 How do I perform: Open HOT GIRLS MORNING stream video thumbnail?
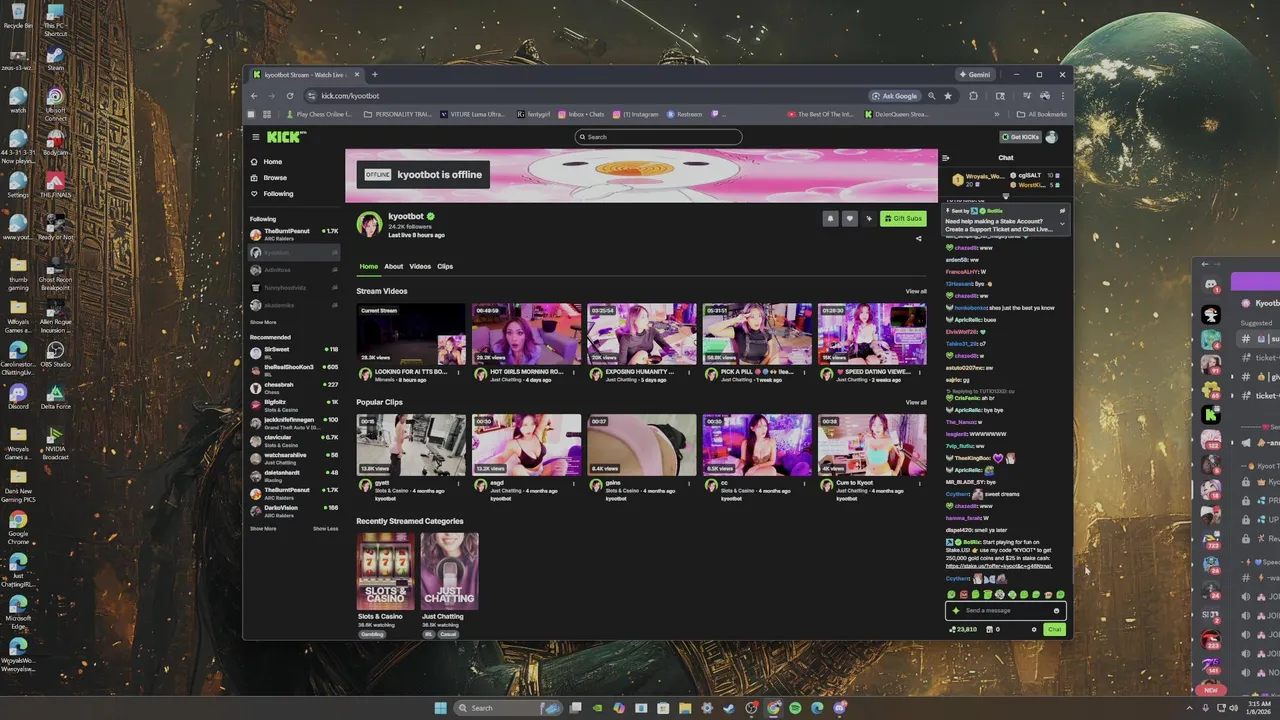pos(527,334)
